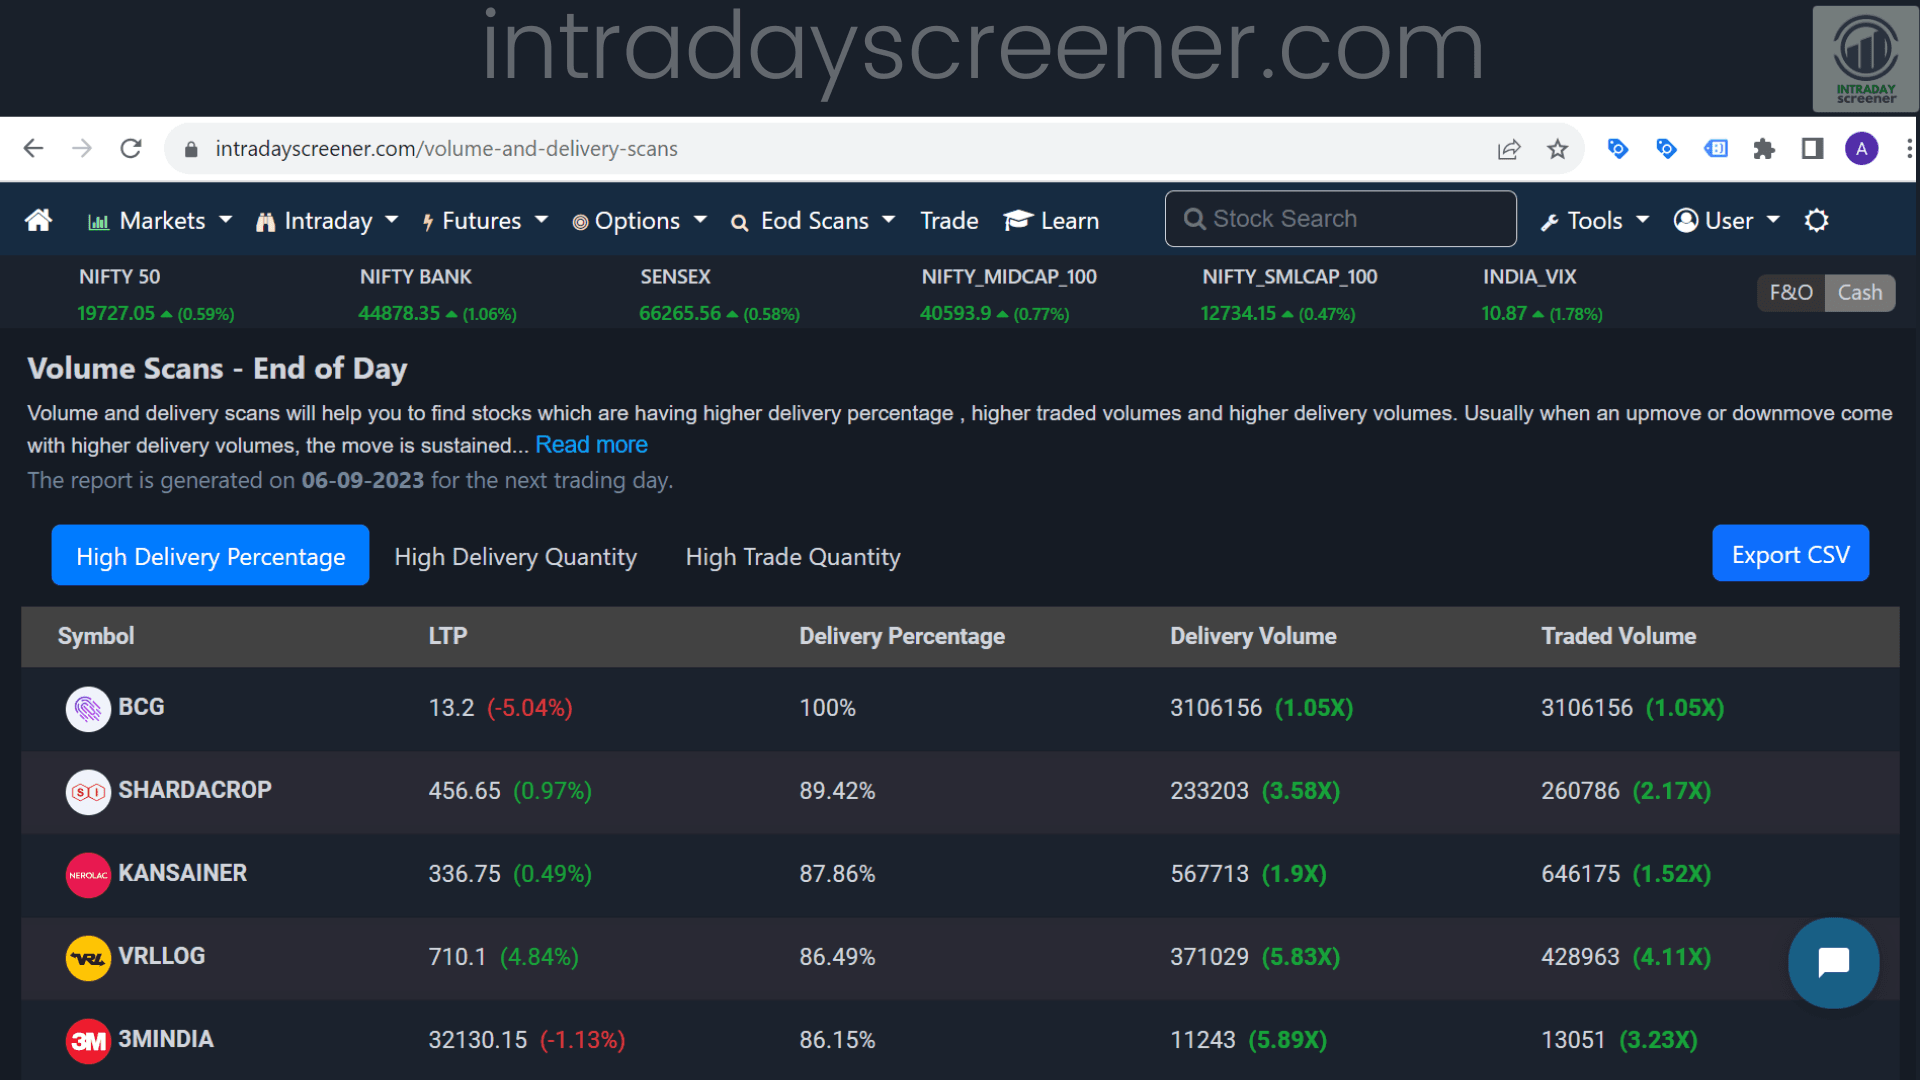Open the NIFTY BANK index ticker
Viewport: 1920px width, 1080px height.
tap(437, 295)
